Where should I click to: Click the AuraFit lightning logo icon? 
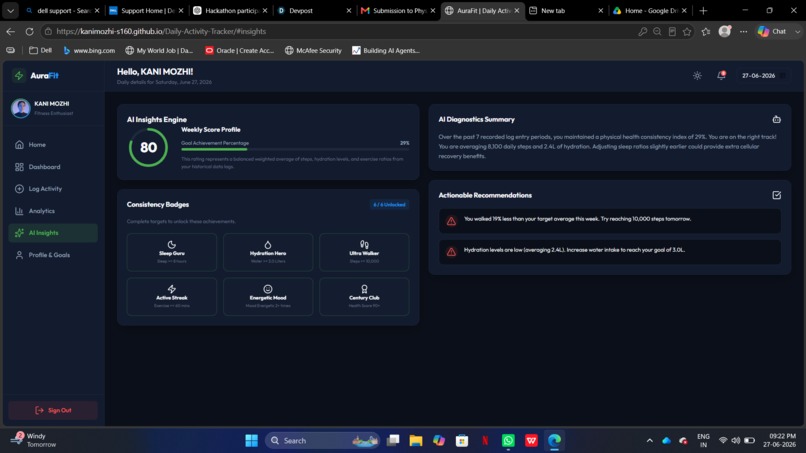(x=19, y=76)
